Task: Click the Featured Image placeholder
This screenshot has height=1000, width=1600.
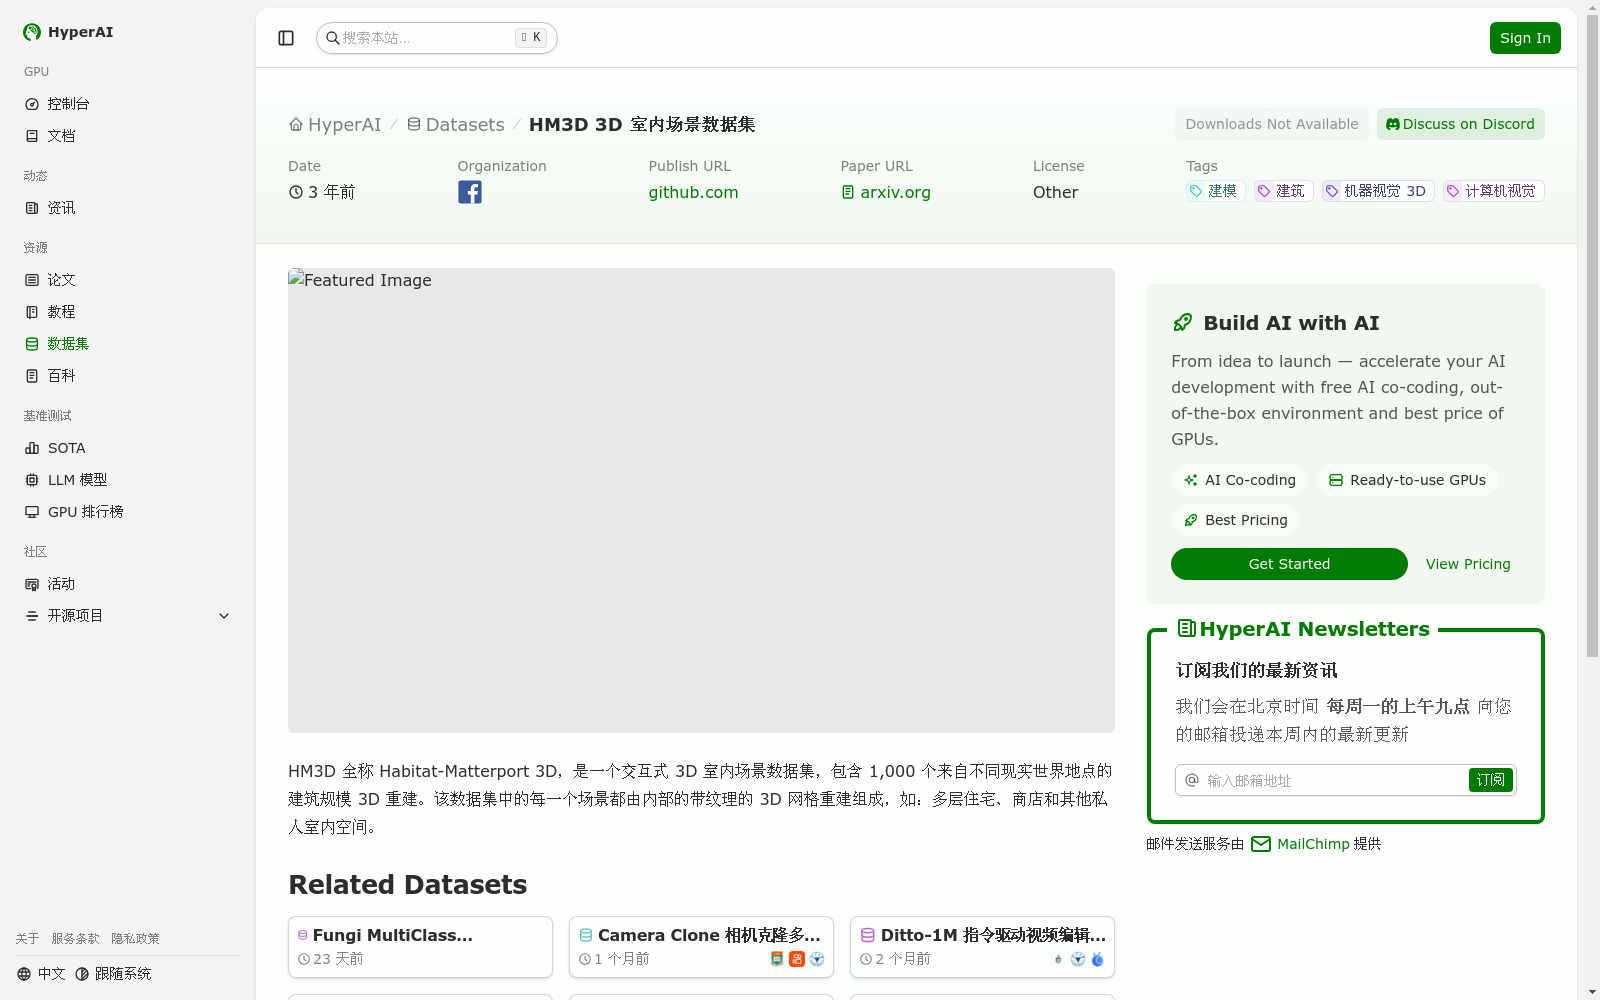Action: [701, 500]
